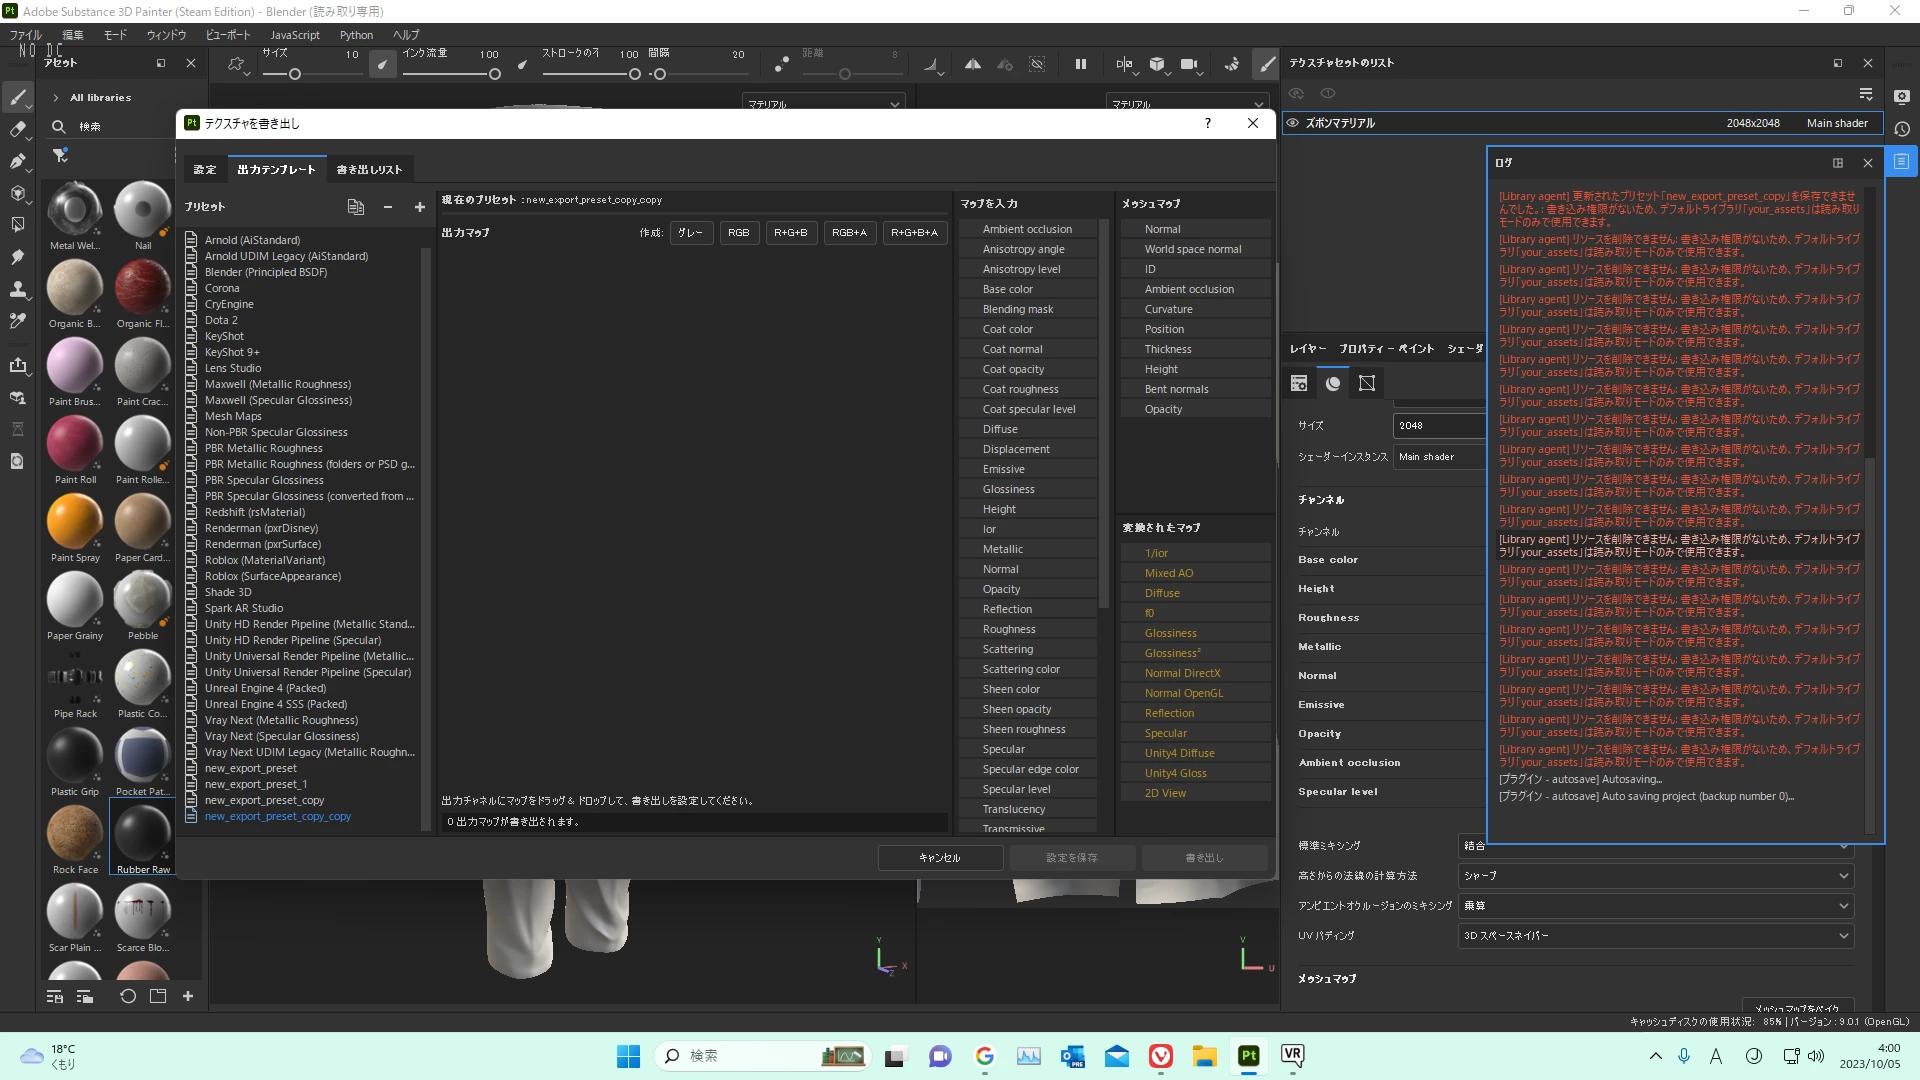Open the UV パディング dropdown
Image resolution: width=1920 pixels, height=1080 pixels.
[x=1655, y=936]
